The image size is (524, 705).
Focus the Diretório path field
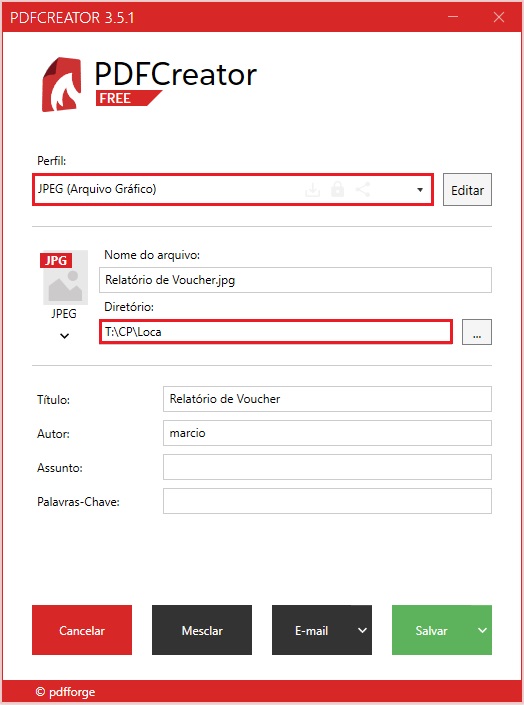pos(276,332)
